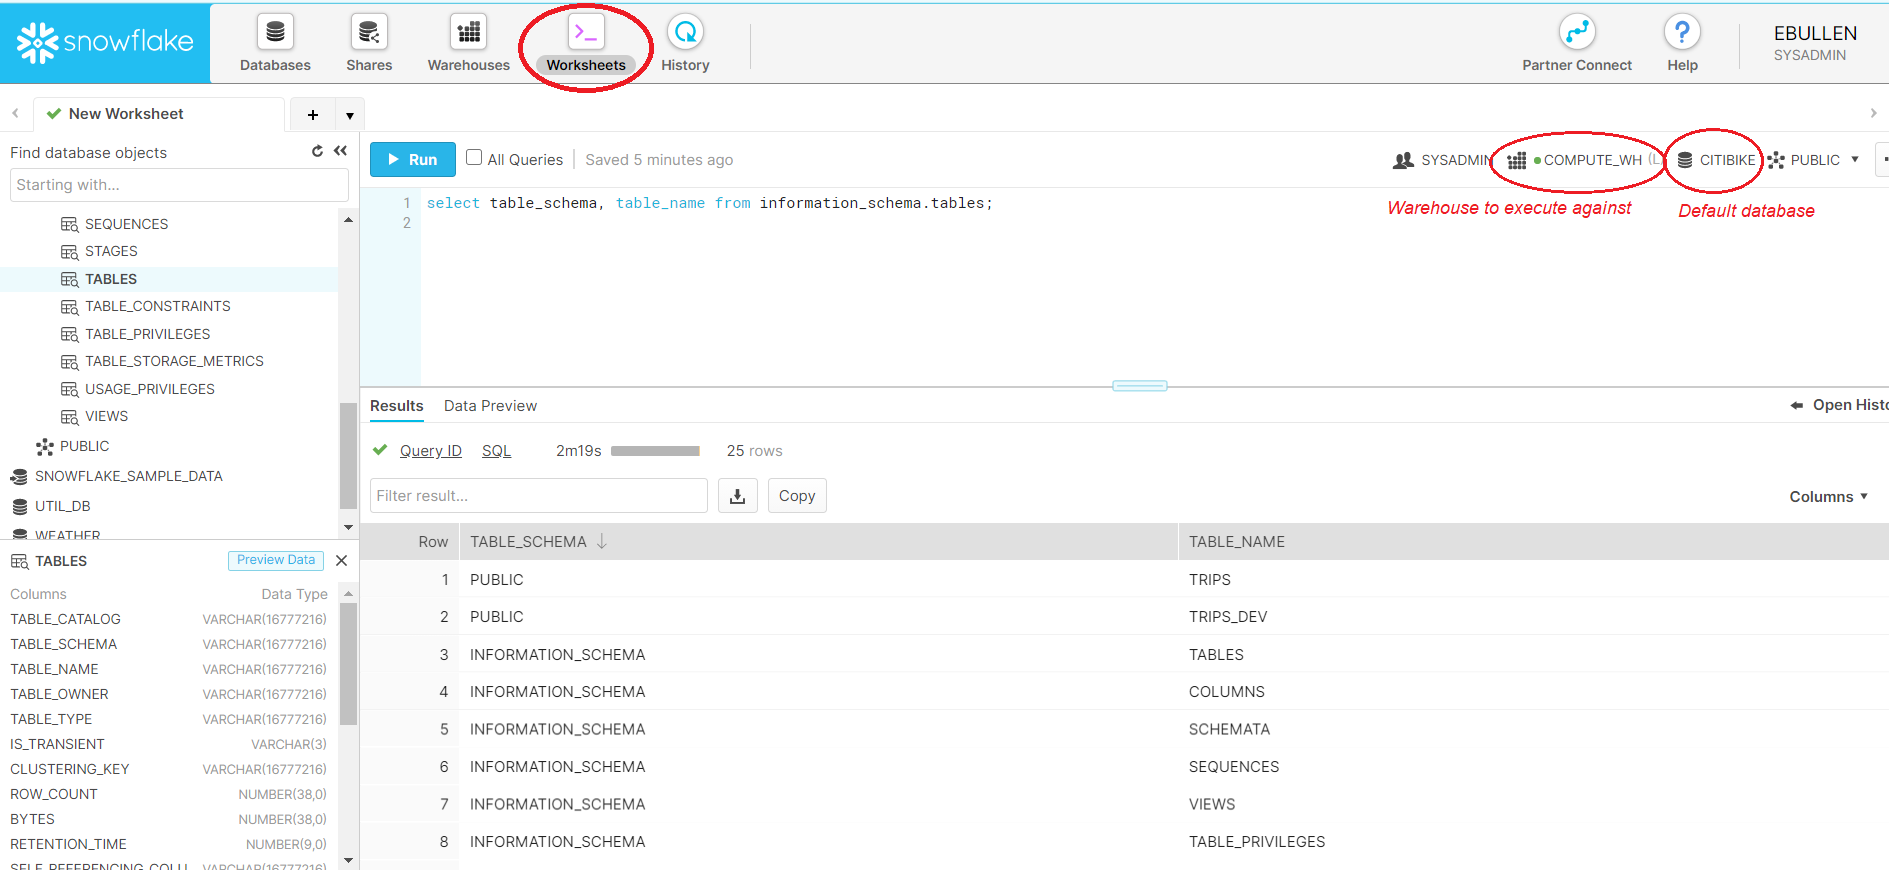
Task: Click the CLUSTERING_KEY column row
Action: [168, 770]
